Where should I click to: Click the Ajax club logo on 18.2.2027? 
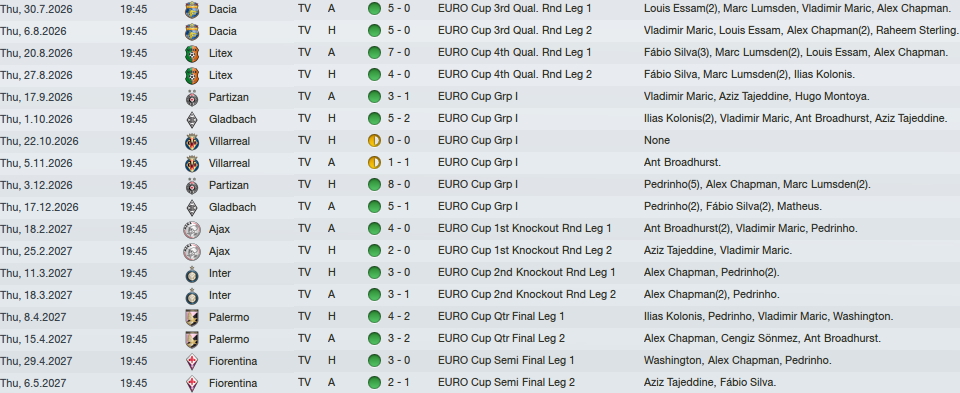point(192,230)
